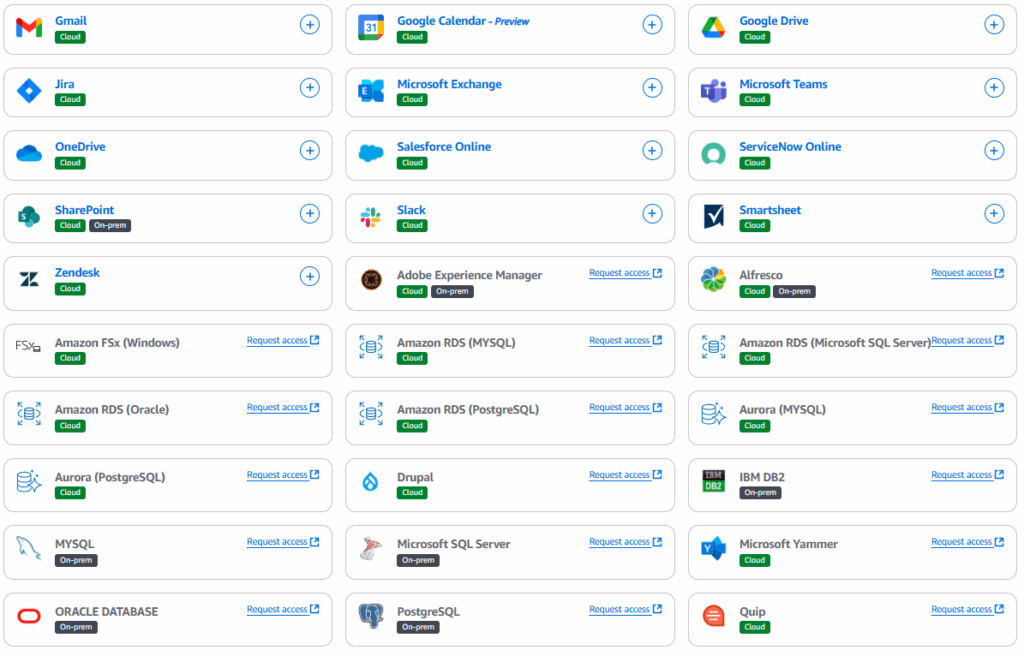Image resolution: width=1024 pixels, height=656 pixels.
Task: Add the Jira connector with plus button
Action: [x=310, y=88]
